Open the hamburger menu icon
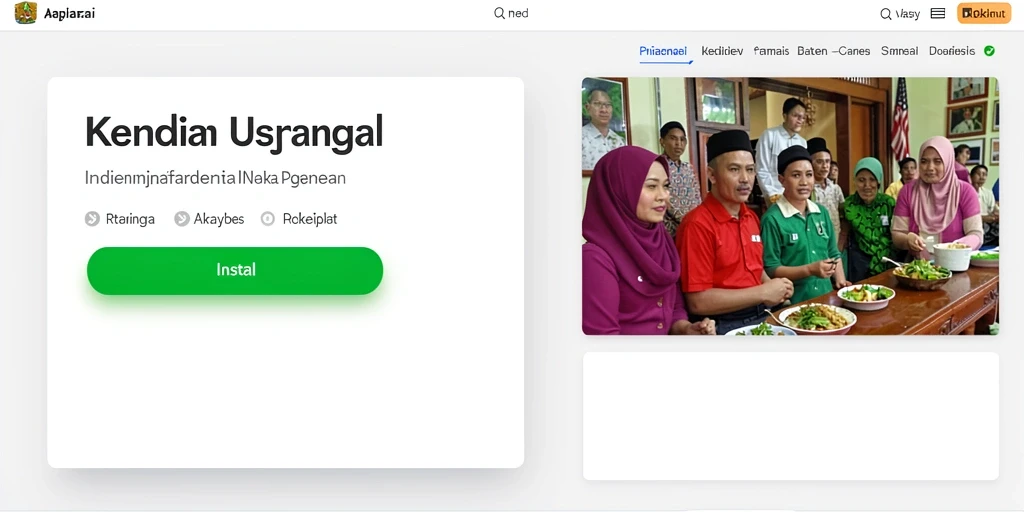The height and width of the screenshot is (512, 1024). click(938, 13)
